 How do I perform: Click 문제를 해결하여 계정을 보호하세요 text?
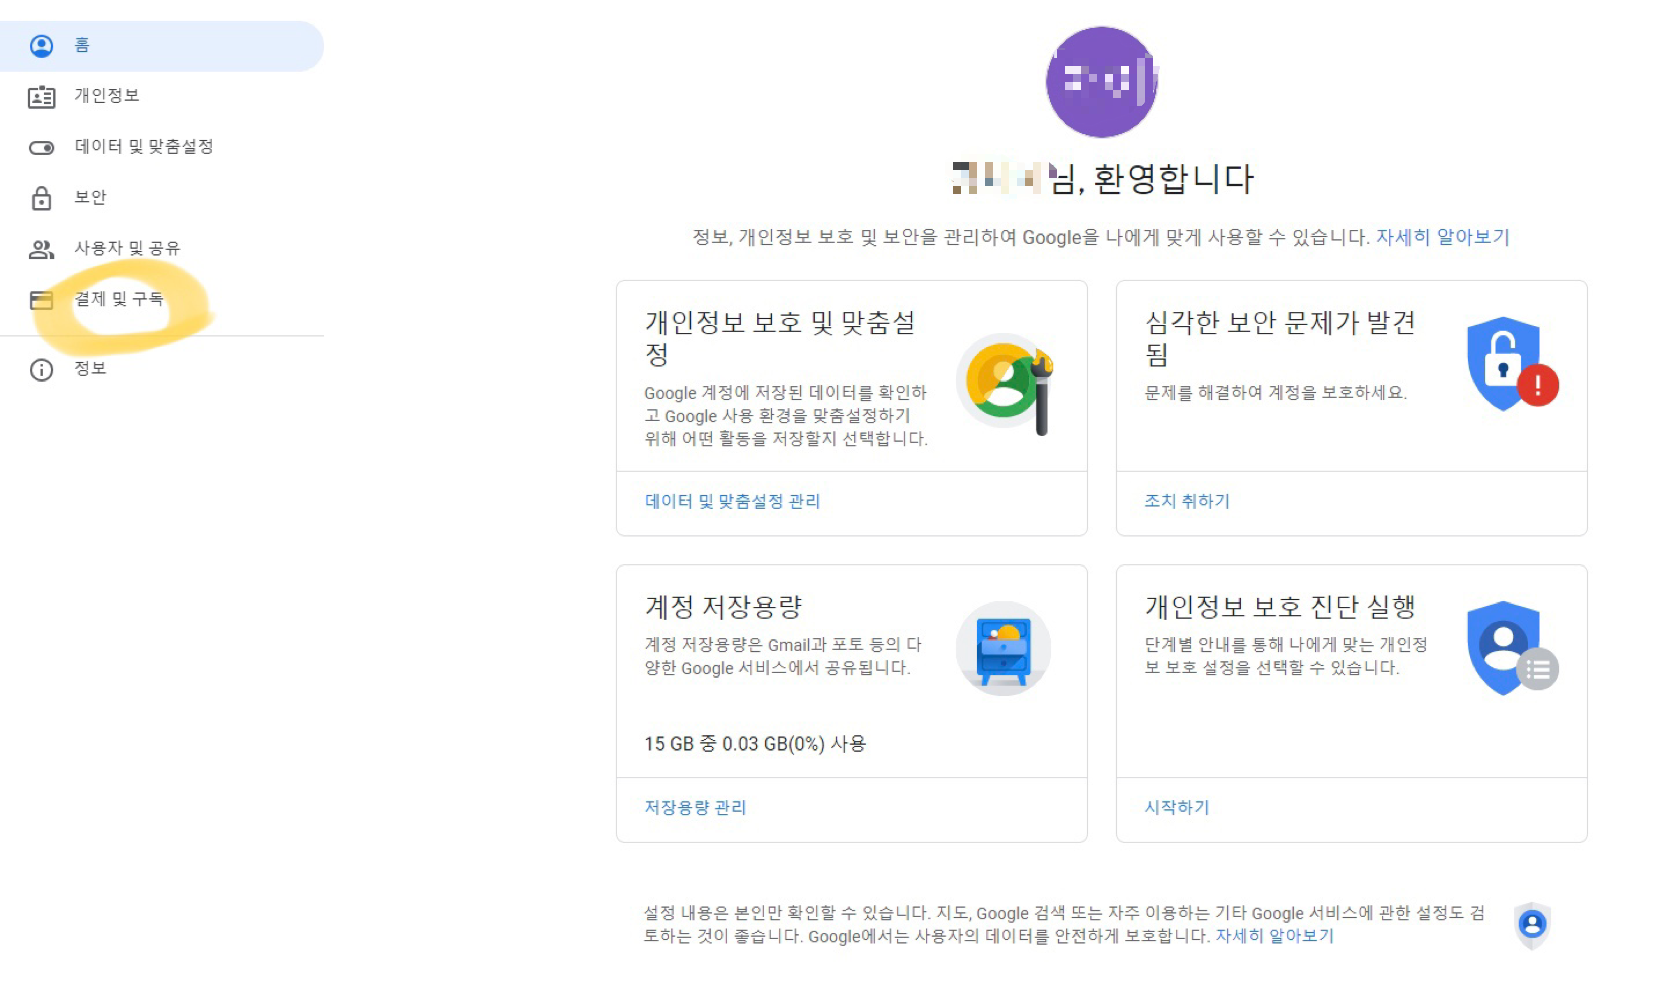point(1275,393)
